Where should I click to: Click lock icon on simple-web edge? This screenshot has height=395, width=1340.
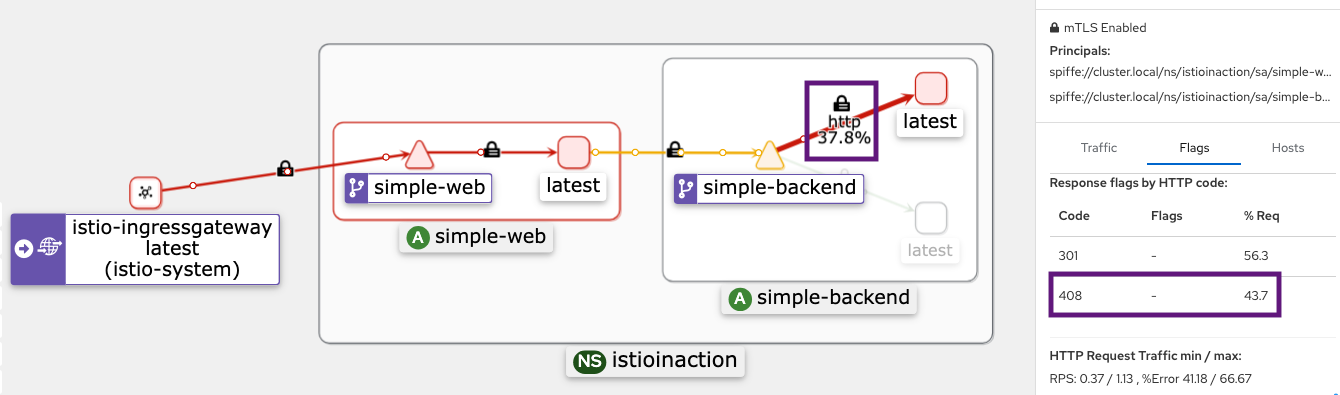491,150
